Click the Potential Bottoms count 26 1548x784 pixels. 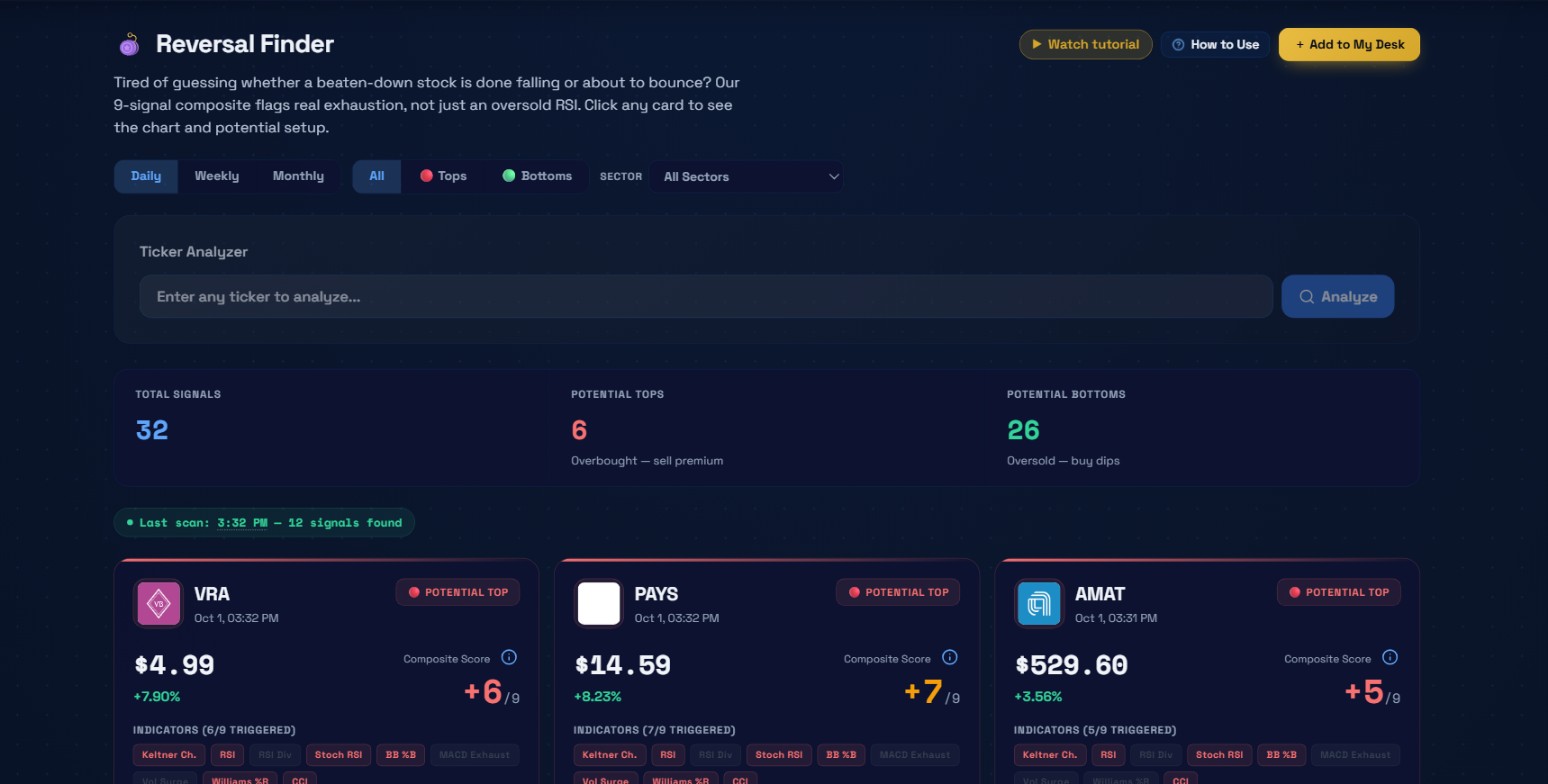1023,430
